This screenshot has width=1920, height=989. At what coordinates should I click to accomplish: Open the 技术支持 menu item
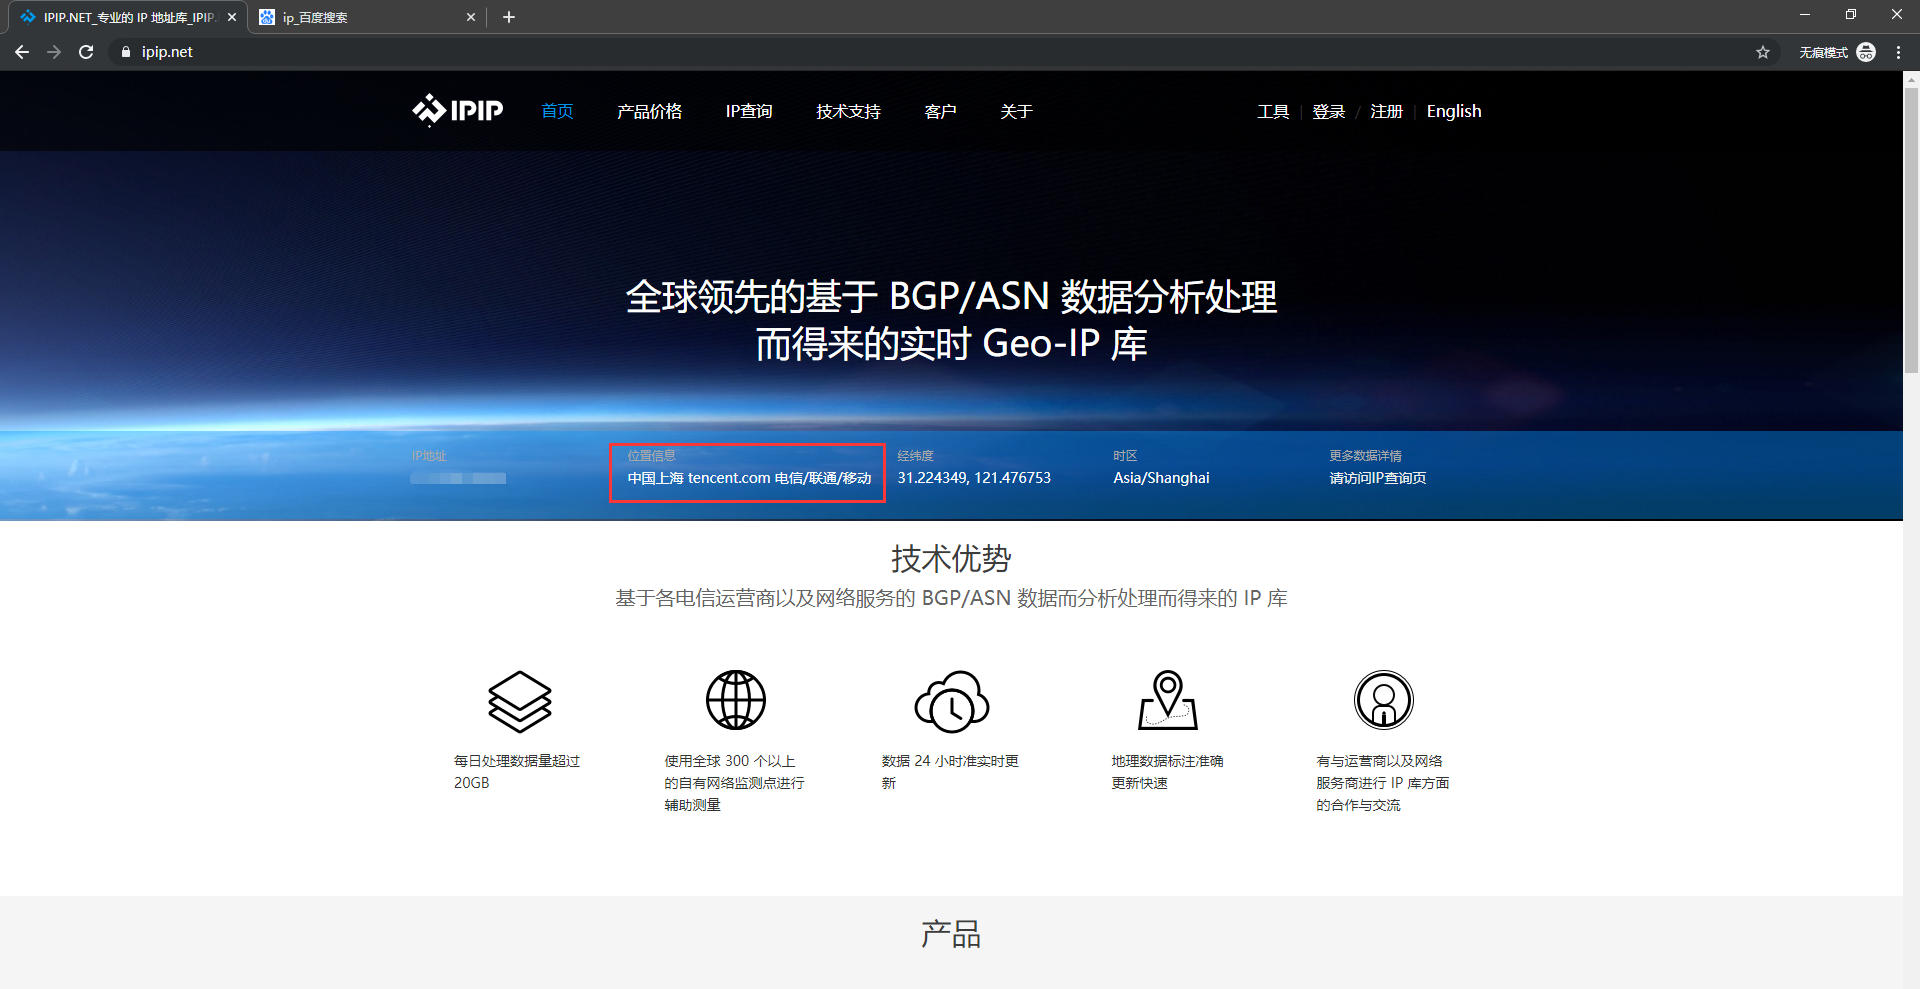[848, 111]
